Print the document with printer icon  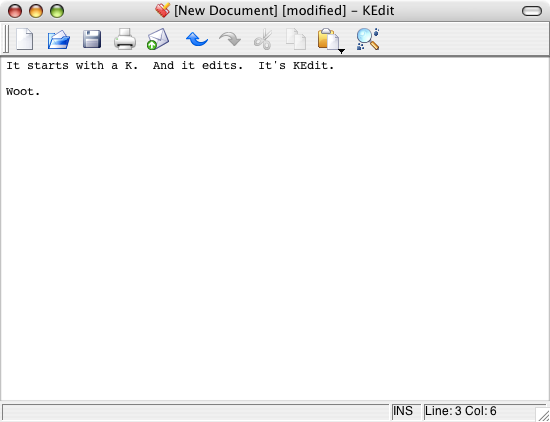[125, 39]
